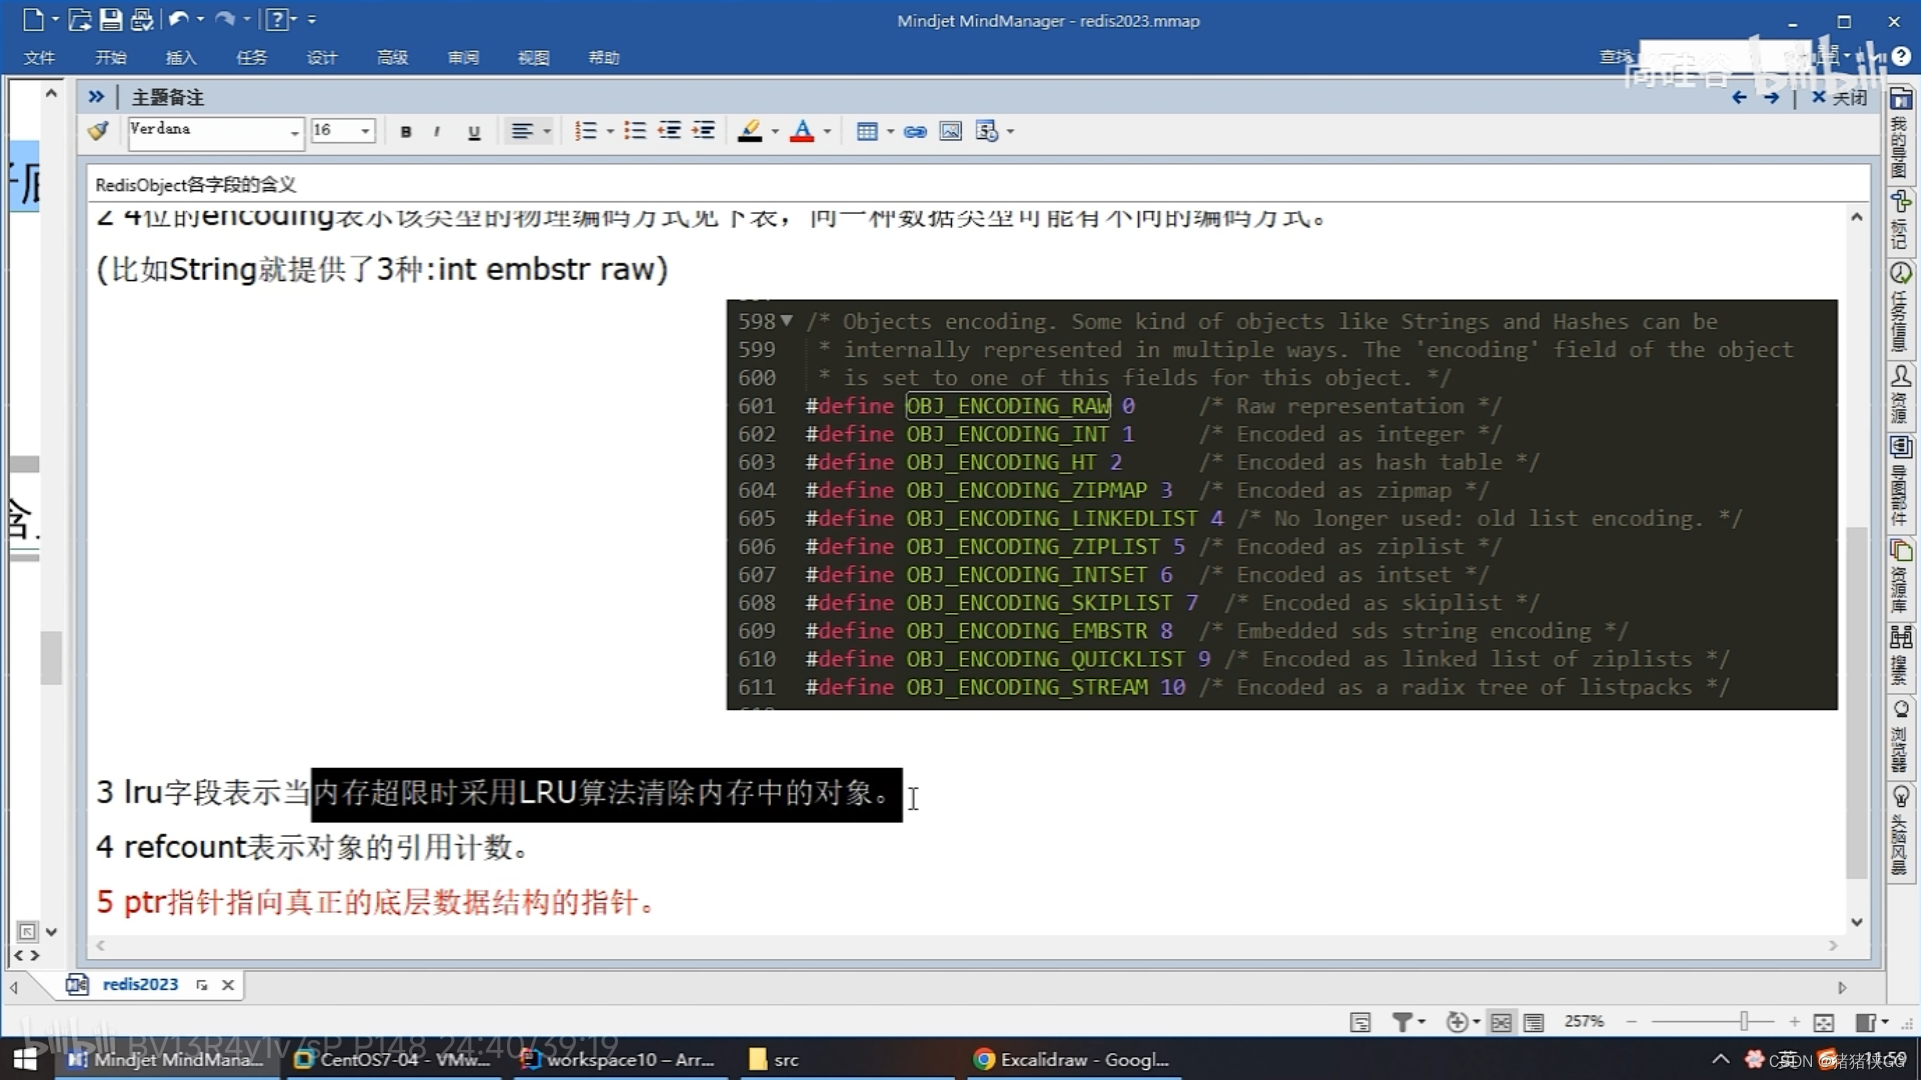The width and height of the screenshot is (1921, 1080).
Task: Click the insert hyperlink icon
Action: tap(914, 131)
